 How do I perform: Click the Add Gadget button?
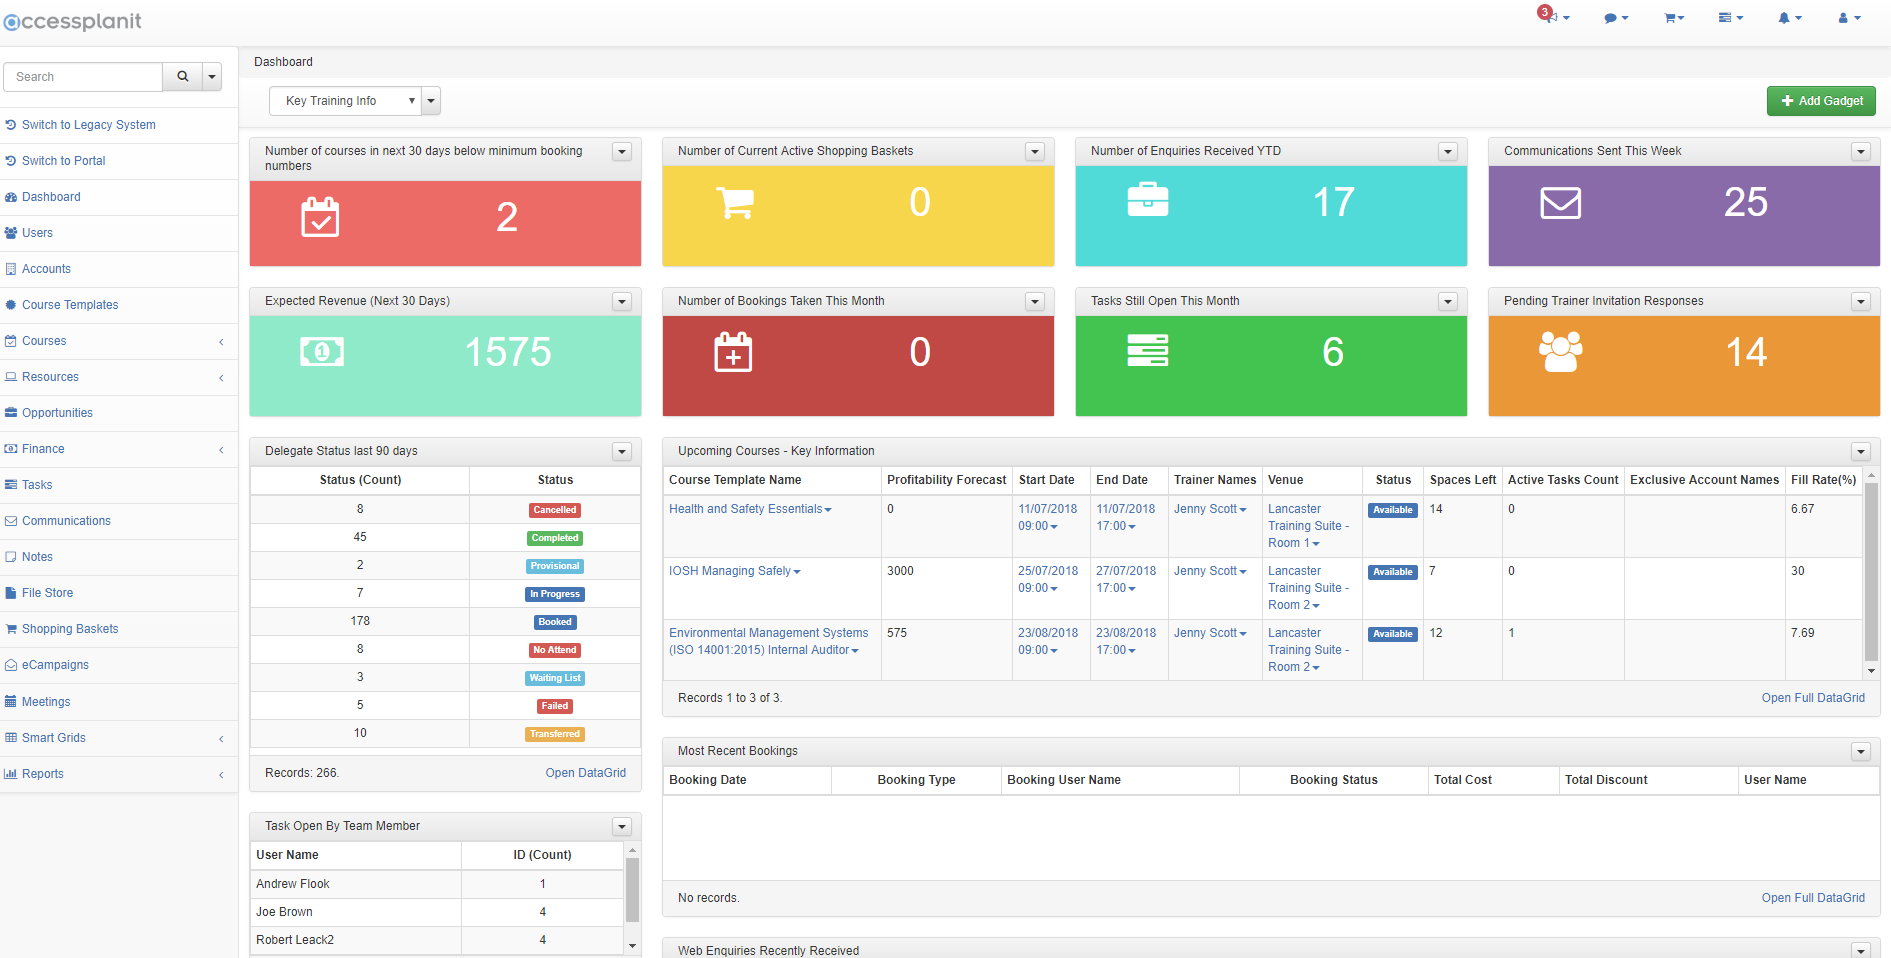[1821, 101]
